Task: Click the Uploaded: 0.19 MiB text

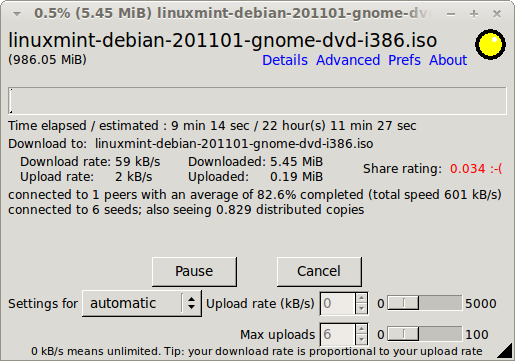Action: coord(255,177)
